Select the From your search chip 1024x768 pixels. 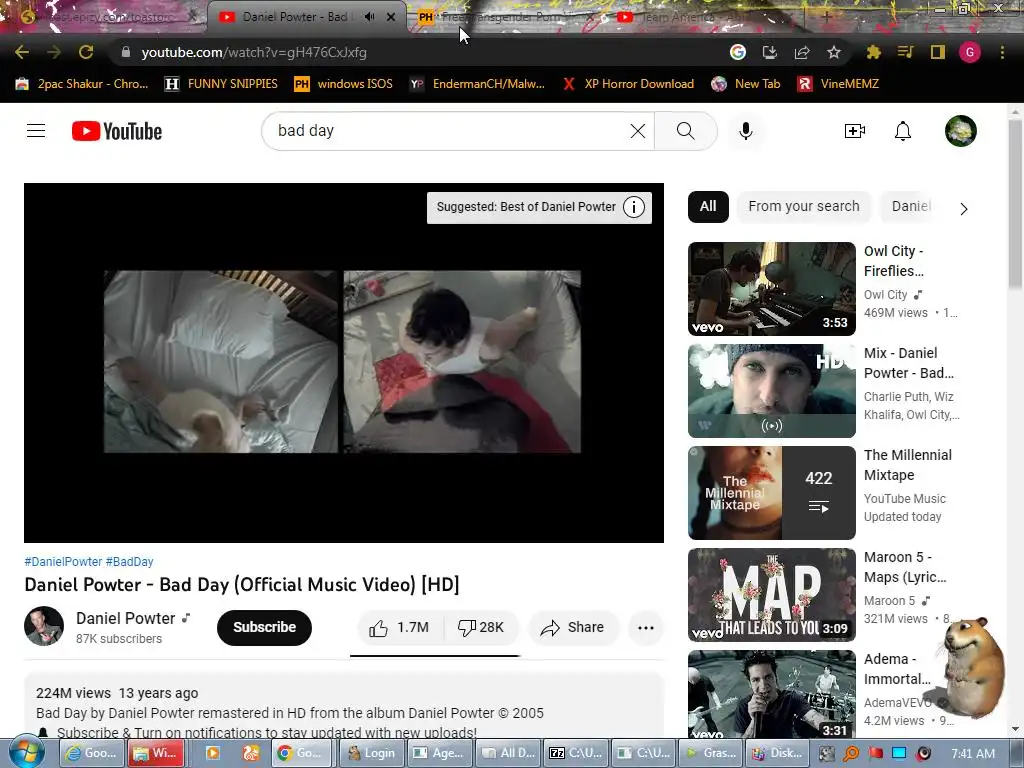(x=804, y=206)
